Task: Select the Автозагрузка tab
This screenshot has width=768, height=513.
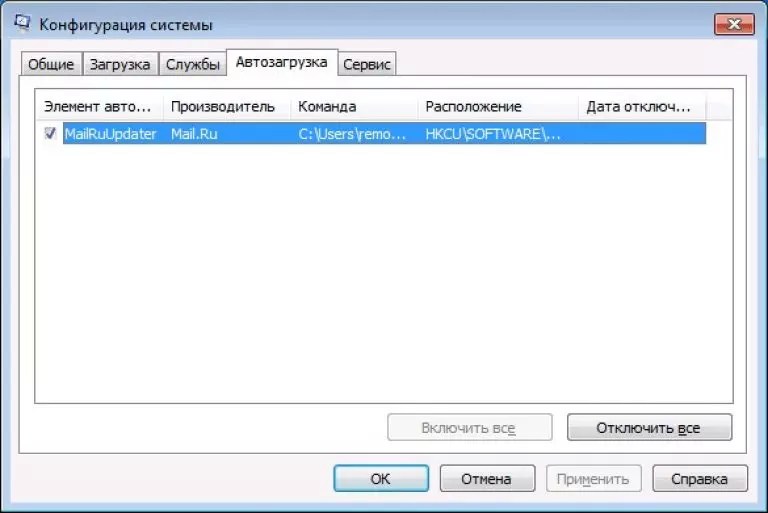Action: 282,62
